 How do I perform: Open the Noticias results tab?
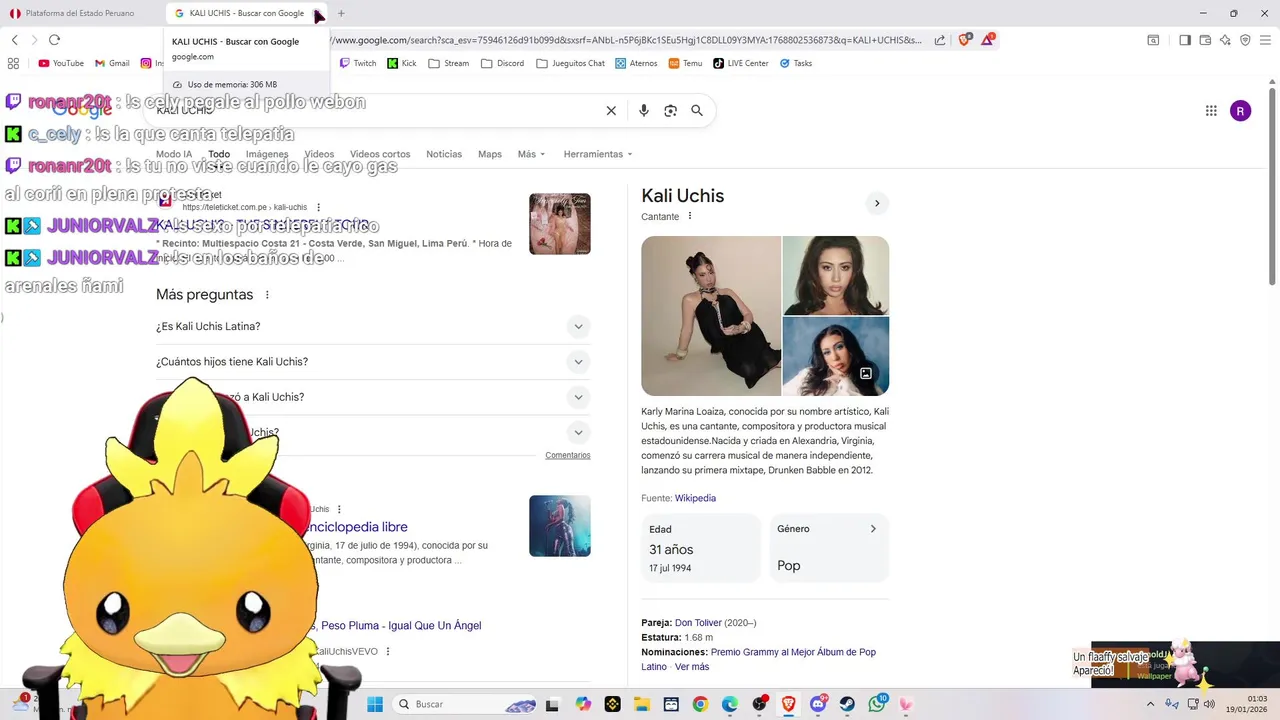444,154
